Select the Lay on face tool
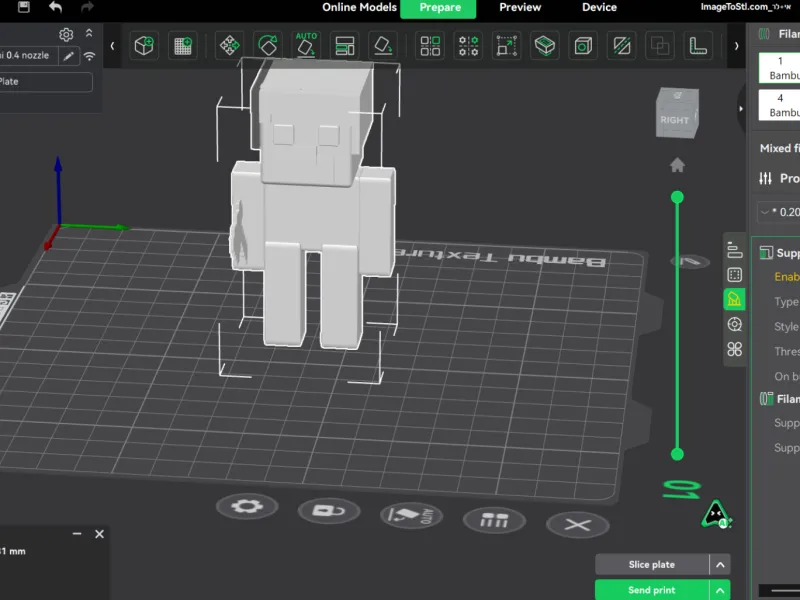The height and width of the screenshot is (600, 800). 383,46
